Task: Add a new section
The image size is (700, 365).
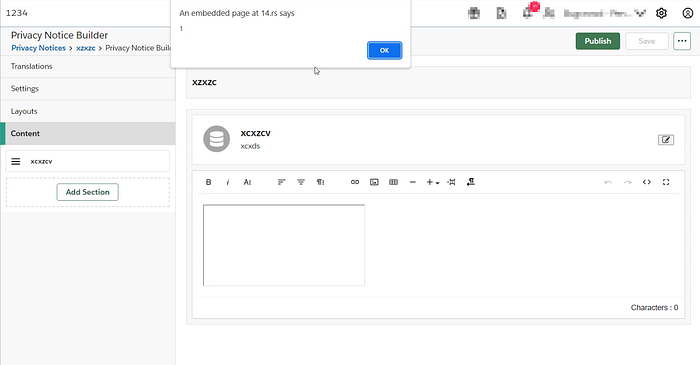Action: tap(88, 192)
